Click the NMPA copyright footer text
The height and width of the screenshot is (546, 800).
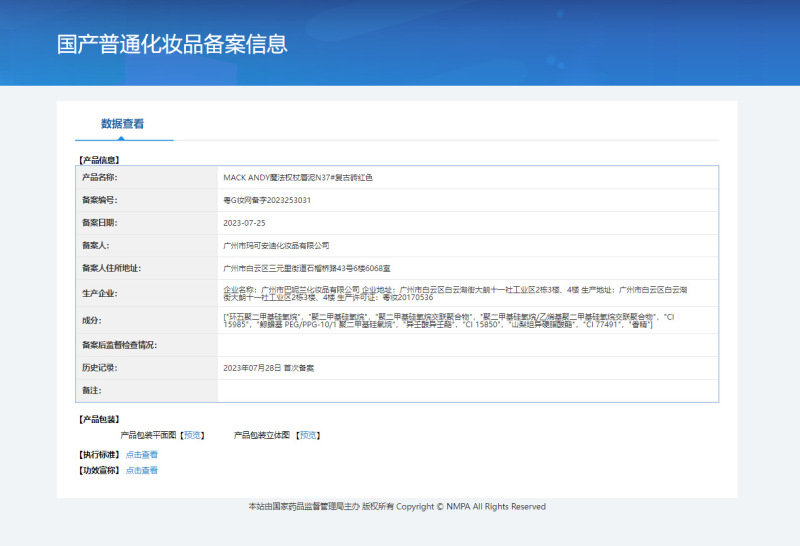[397, 506]
